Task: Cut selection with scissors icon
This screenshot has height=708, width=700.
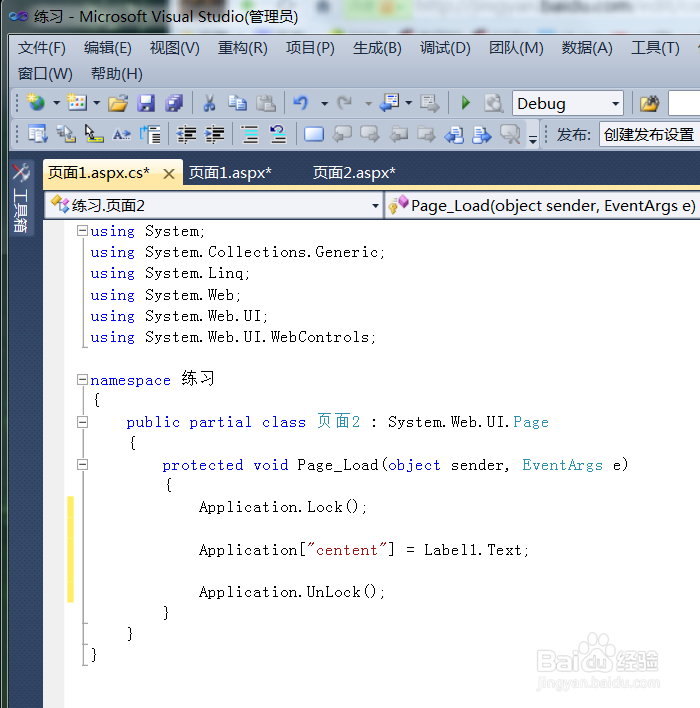Action: [x=209, y=103]
